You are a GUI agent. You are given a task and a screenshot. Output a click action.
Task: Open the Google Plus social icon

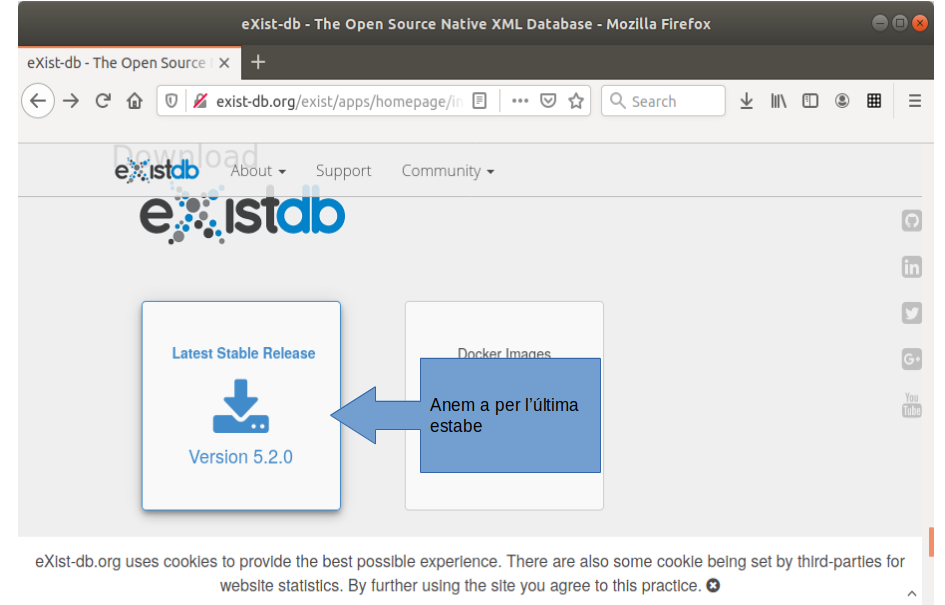click(911, 359)
